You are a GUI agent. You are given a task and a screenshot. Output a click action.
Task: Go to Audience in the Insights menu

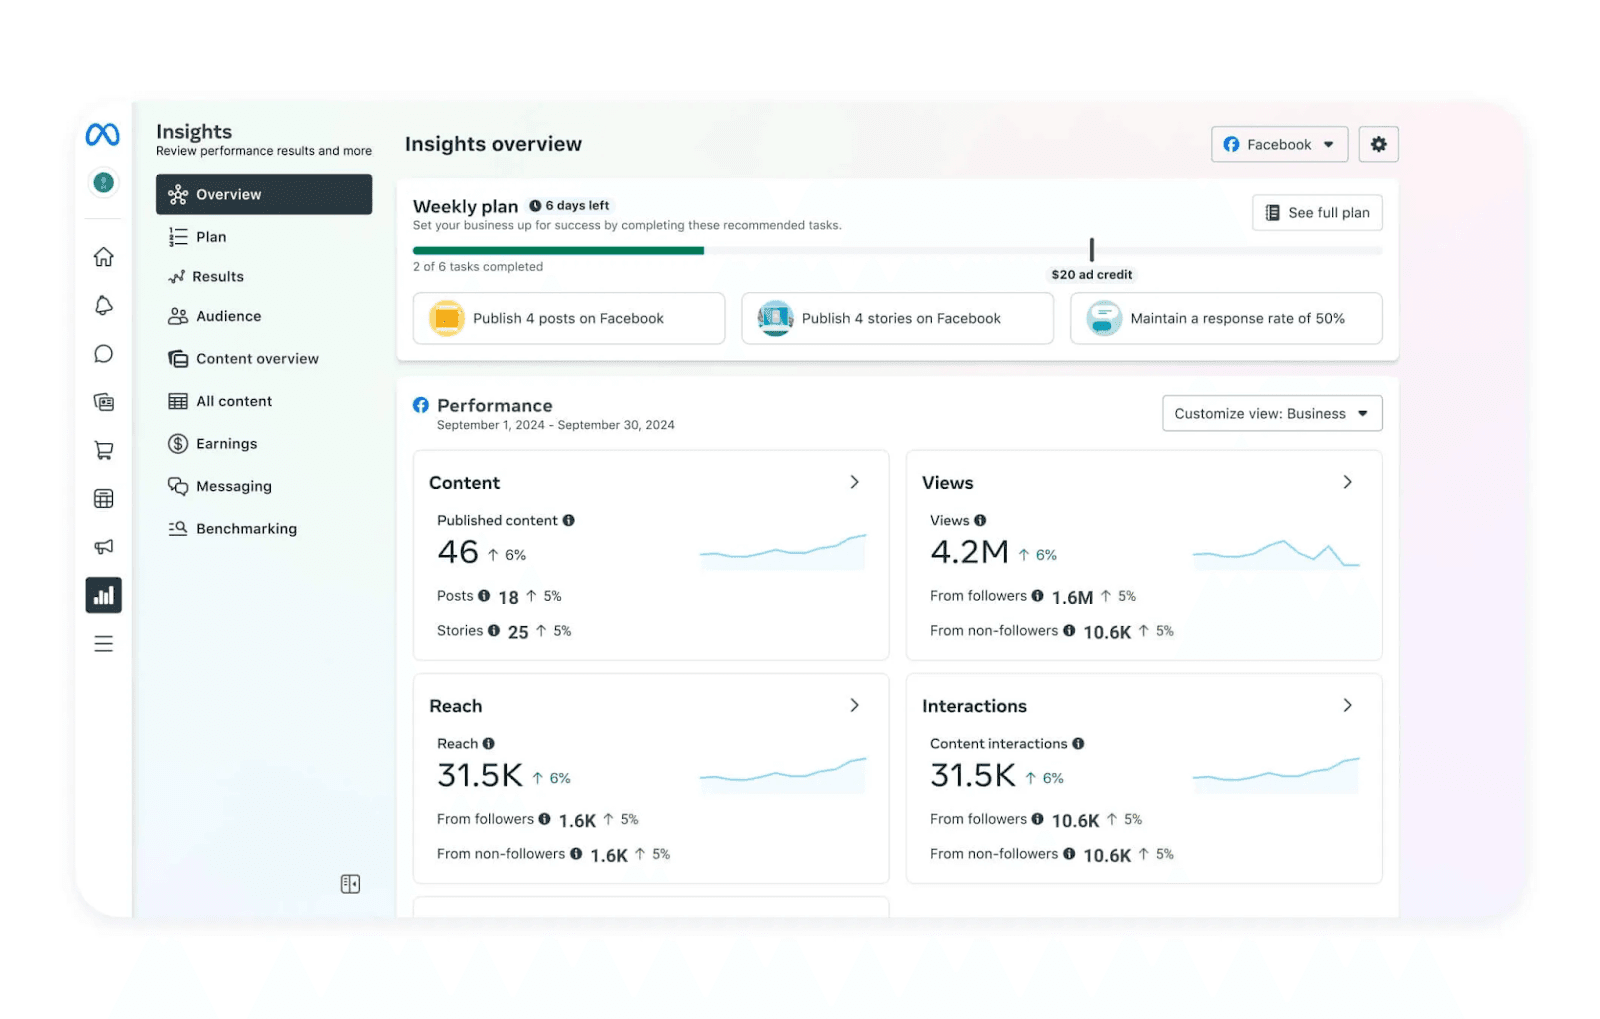pyautogui.click(x=228, y=316)
